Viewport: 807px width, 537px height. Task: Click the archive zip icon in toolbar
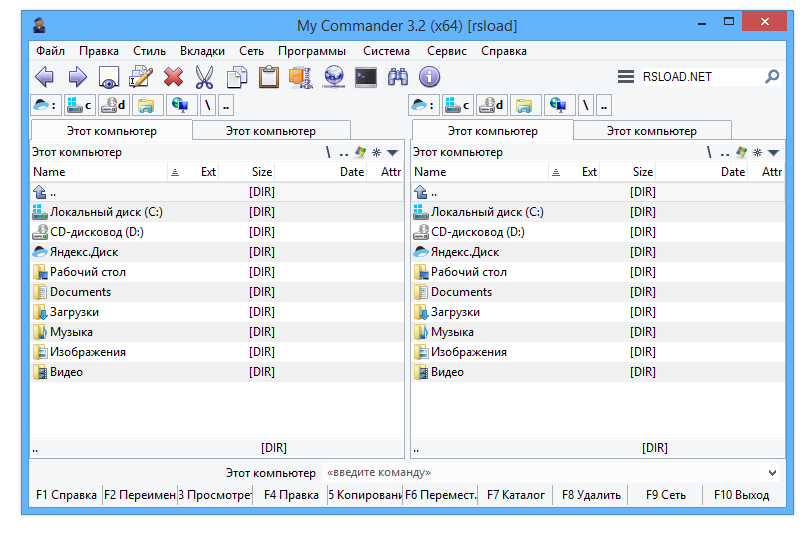[x=301, y=77]
